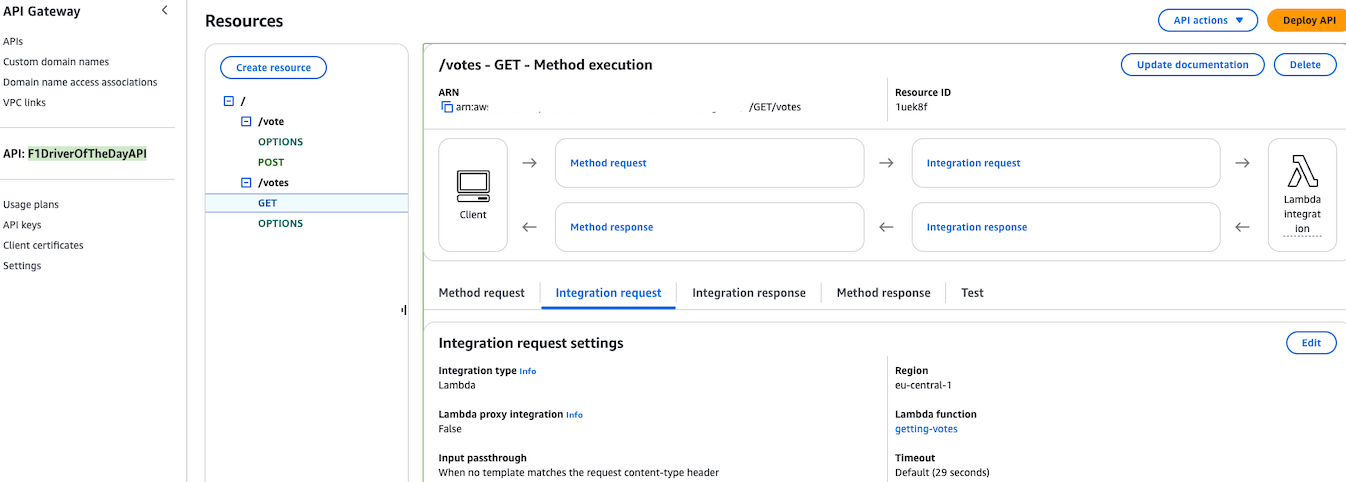
Task: Collapse the API Gateway sidebar with the chevron
Action: (x=165, y=11)
